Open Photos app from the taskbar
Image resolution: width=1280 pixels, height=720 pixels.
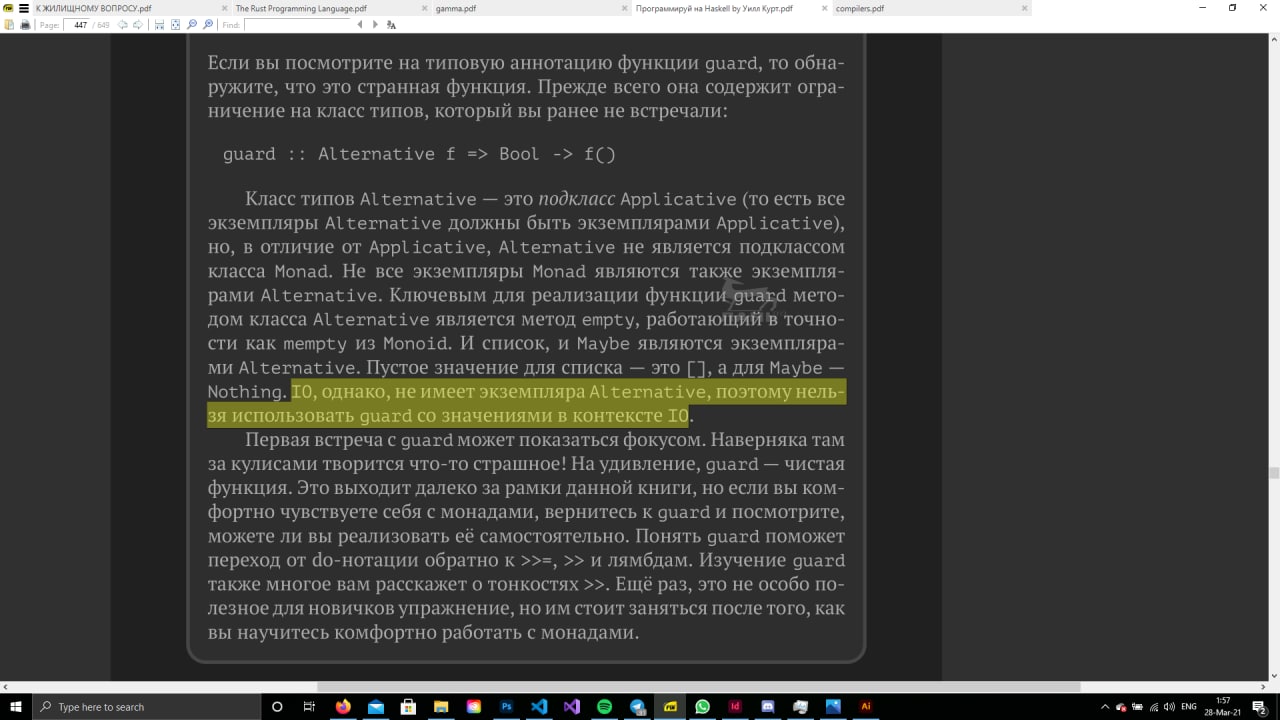(833, 706)
